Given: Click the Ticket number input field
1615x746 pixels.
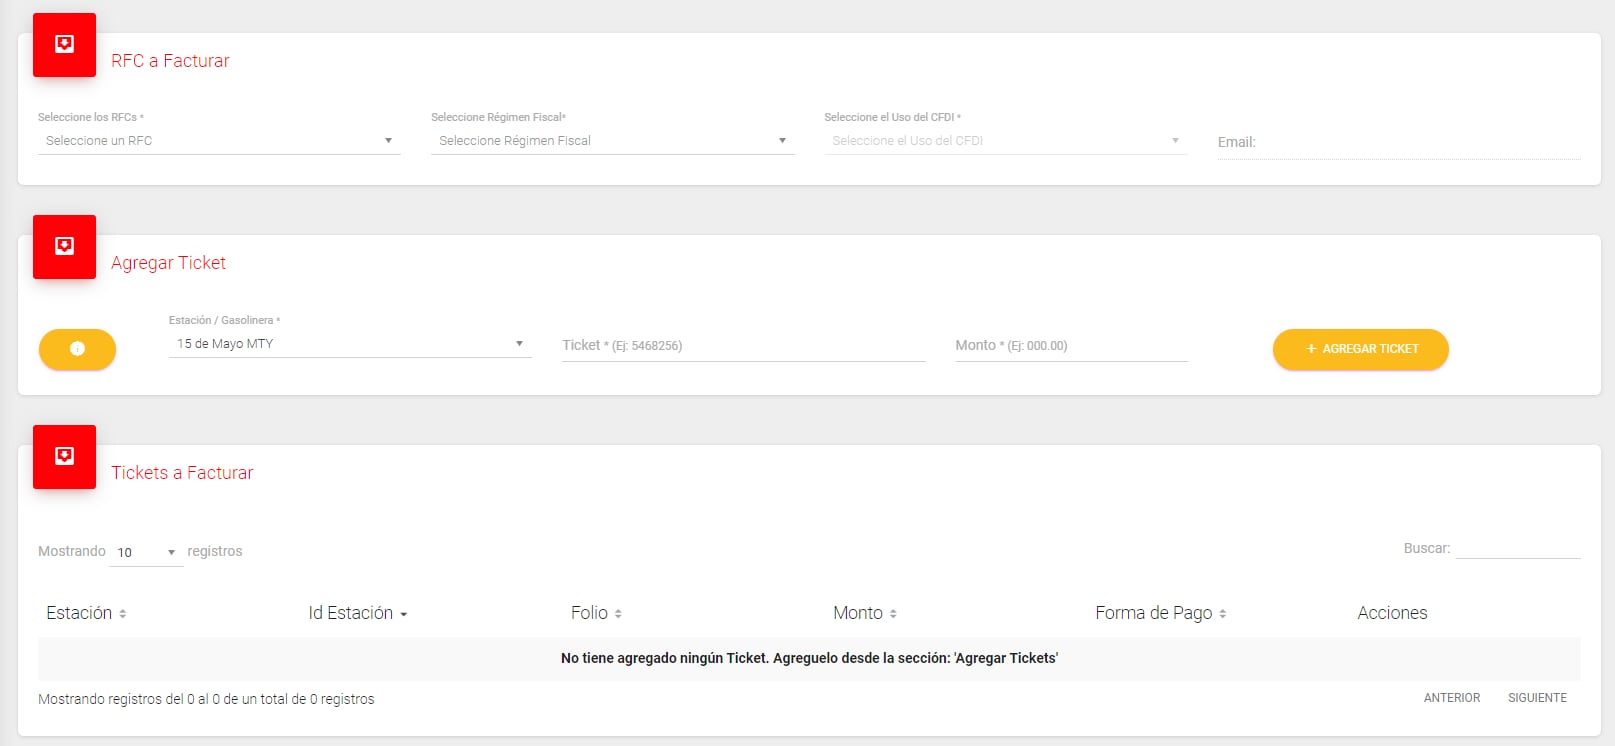Looking at the screenshot, I should 743,346.
